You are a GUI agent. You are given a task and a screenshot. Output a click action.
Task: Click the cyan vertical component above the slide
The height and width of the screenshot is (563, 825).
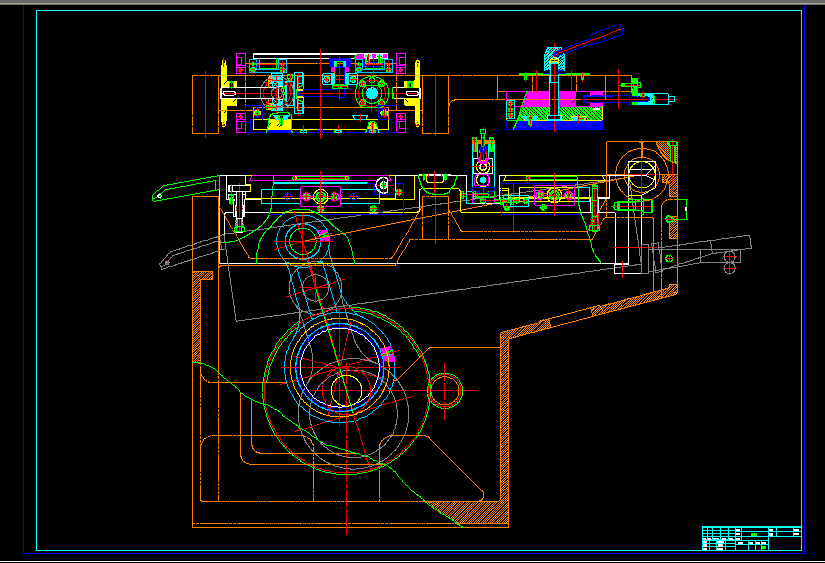(483, 163)
